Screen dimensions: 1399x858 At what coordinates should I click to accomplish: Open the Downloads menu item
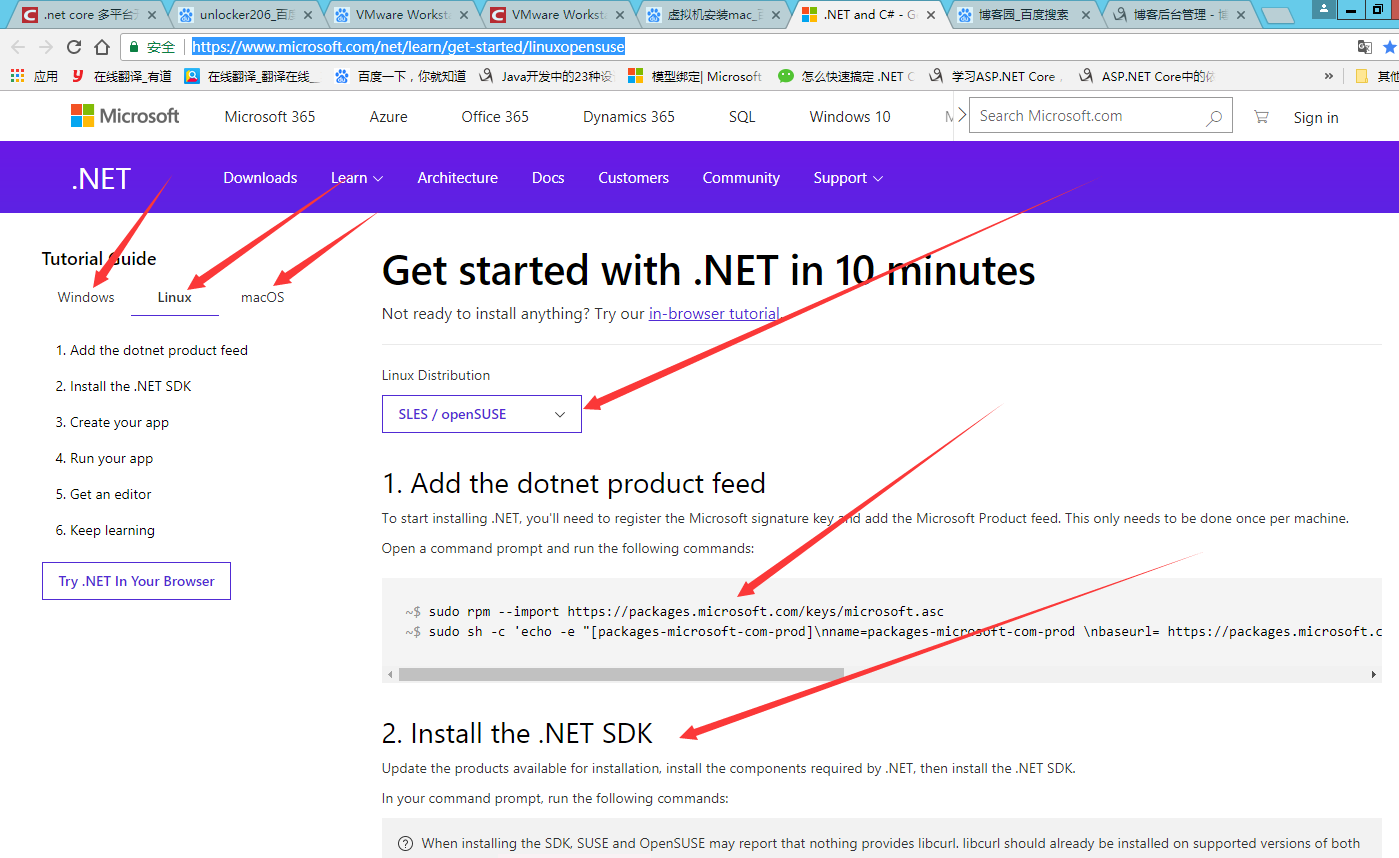click(260, 178)
